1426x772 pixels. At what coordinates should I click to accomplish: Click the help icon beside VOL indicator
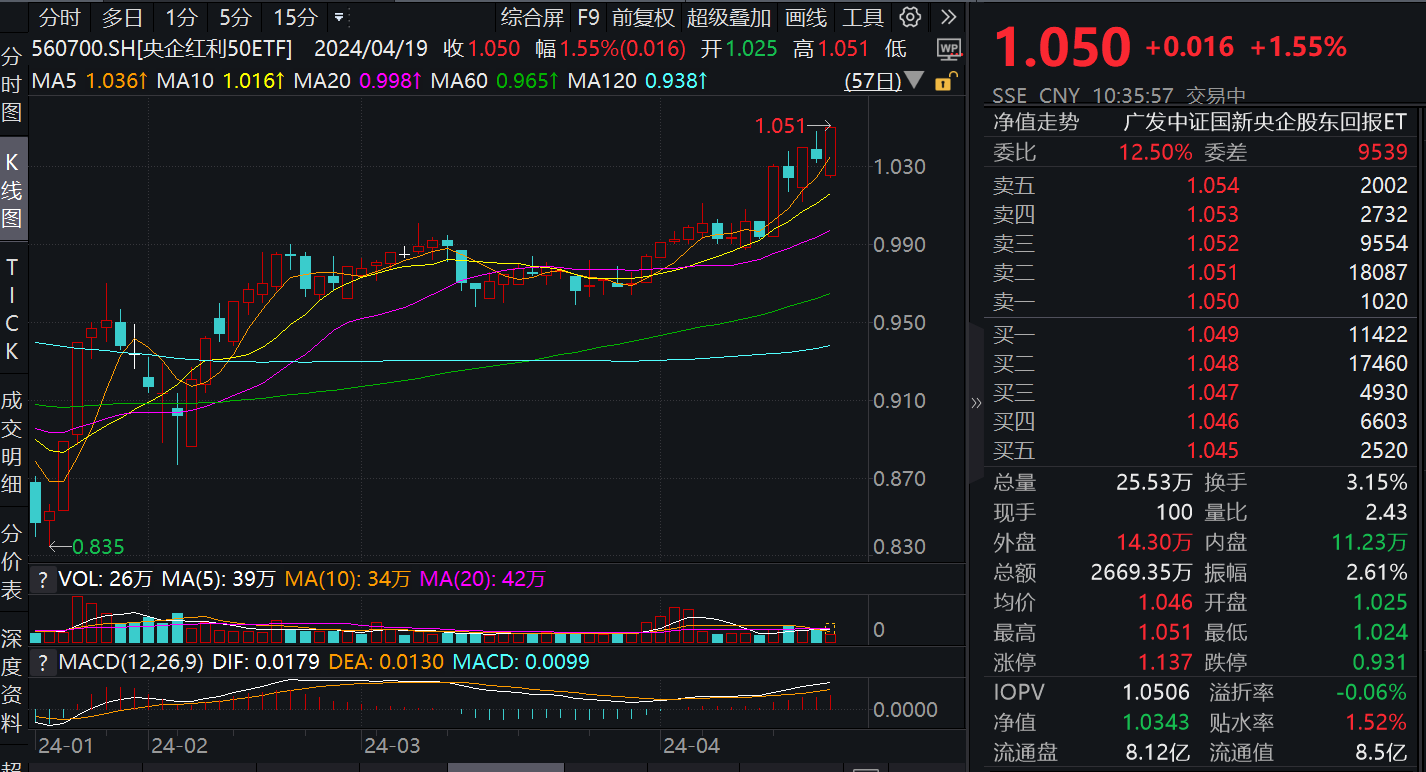click(42, 578)
